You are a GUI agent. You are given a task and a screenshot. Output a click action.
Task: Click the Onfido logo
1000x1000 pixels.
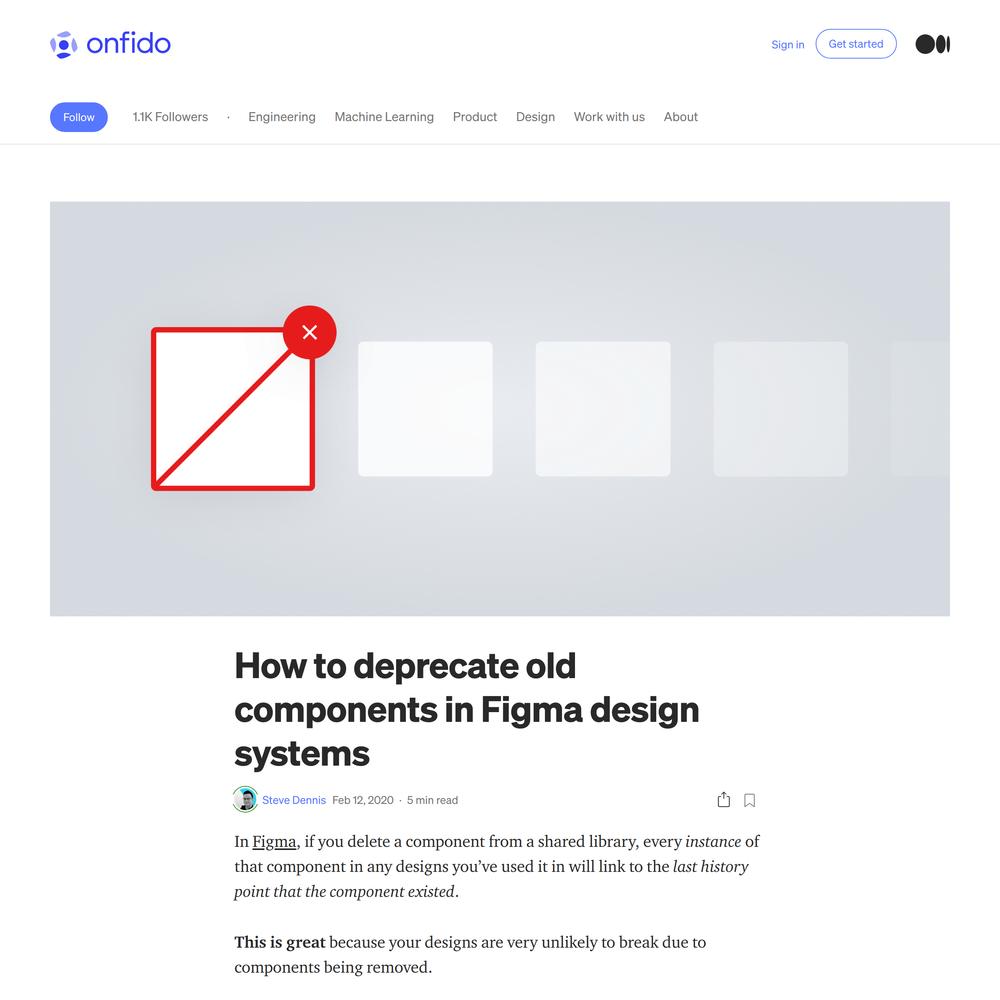[x=110, y=44]
